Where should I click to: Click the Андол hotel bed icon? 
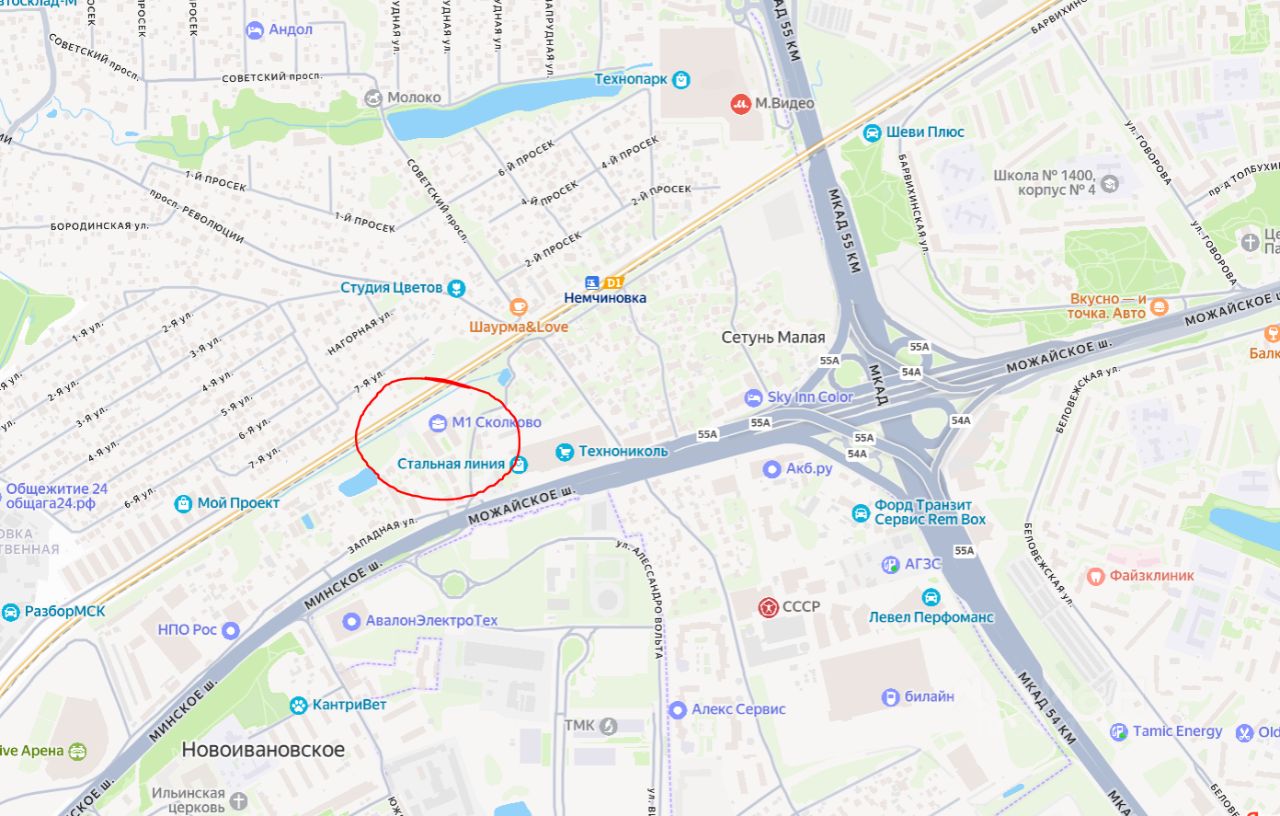click(255, 30)
